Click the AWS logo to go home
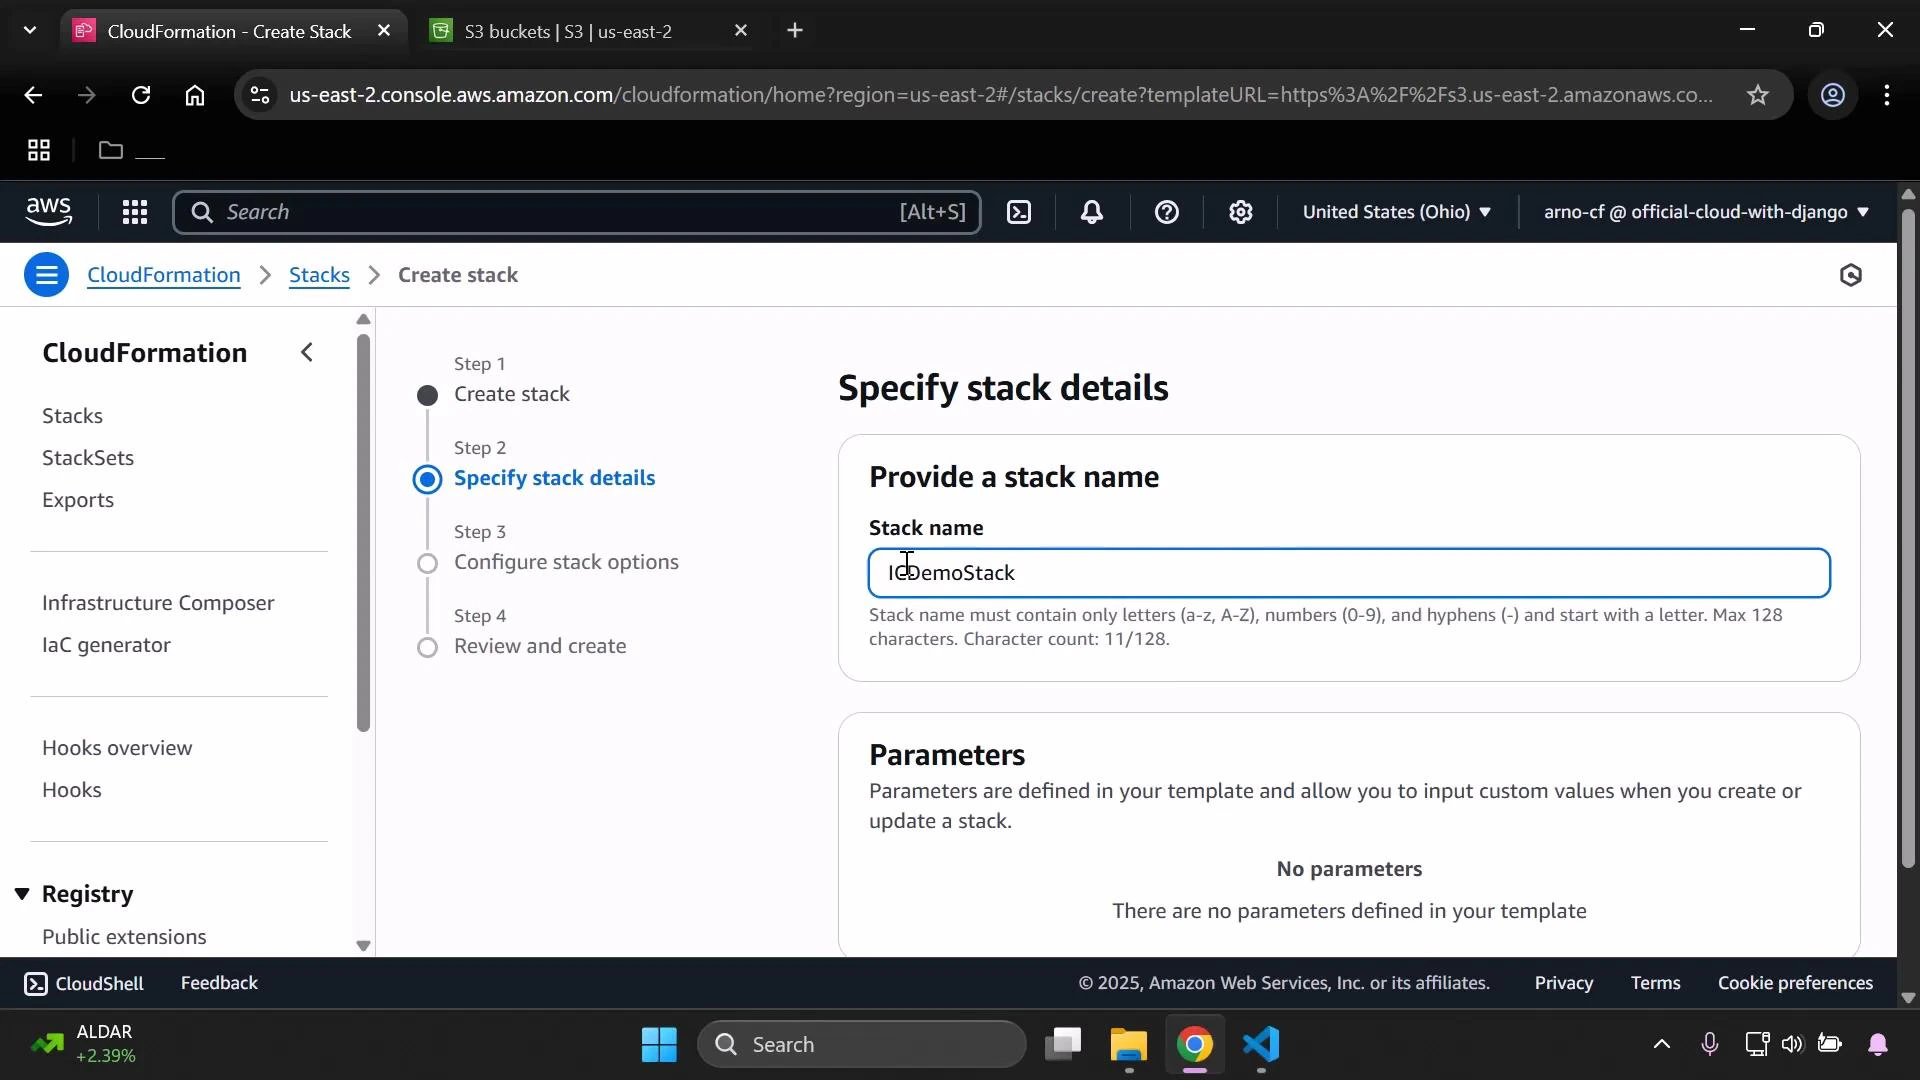Screen dimensions: 1920x1080 coord(50,212)
